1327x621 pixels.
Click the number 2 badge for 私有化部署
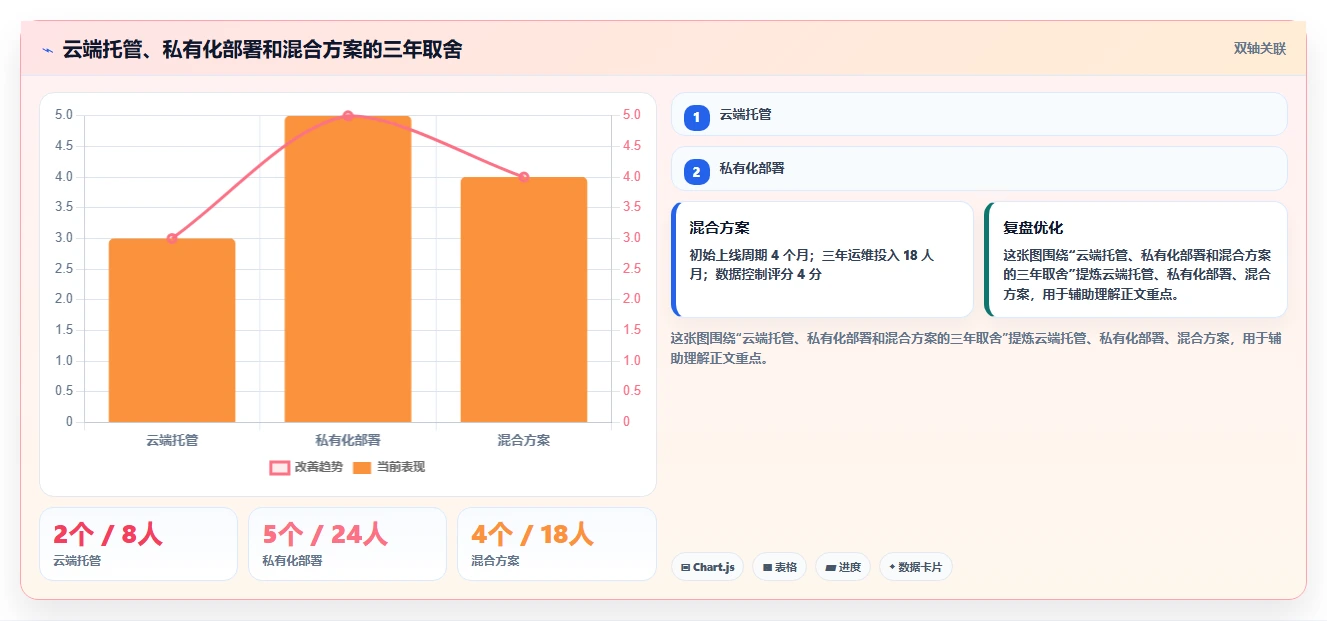click(697, 171)
